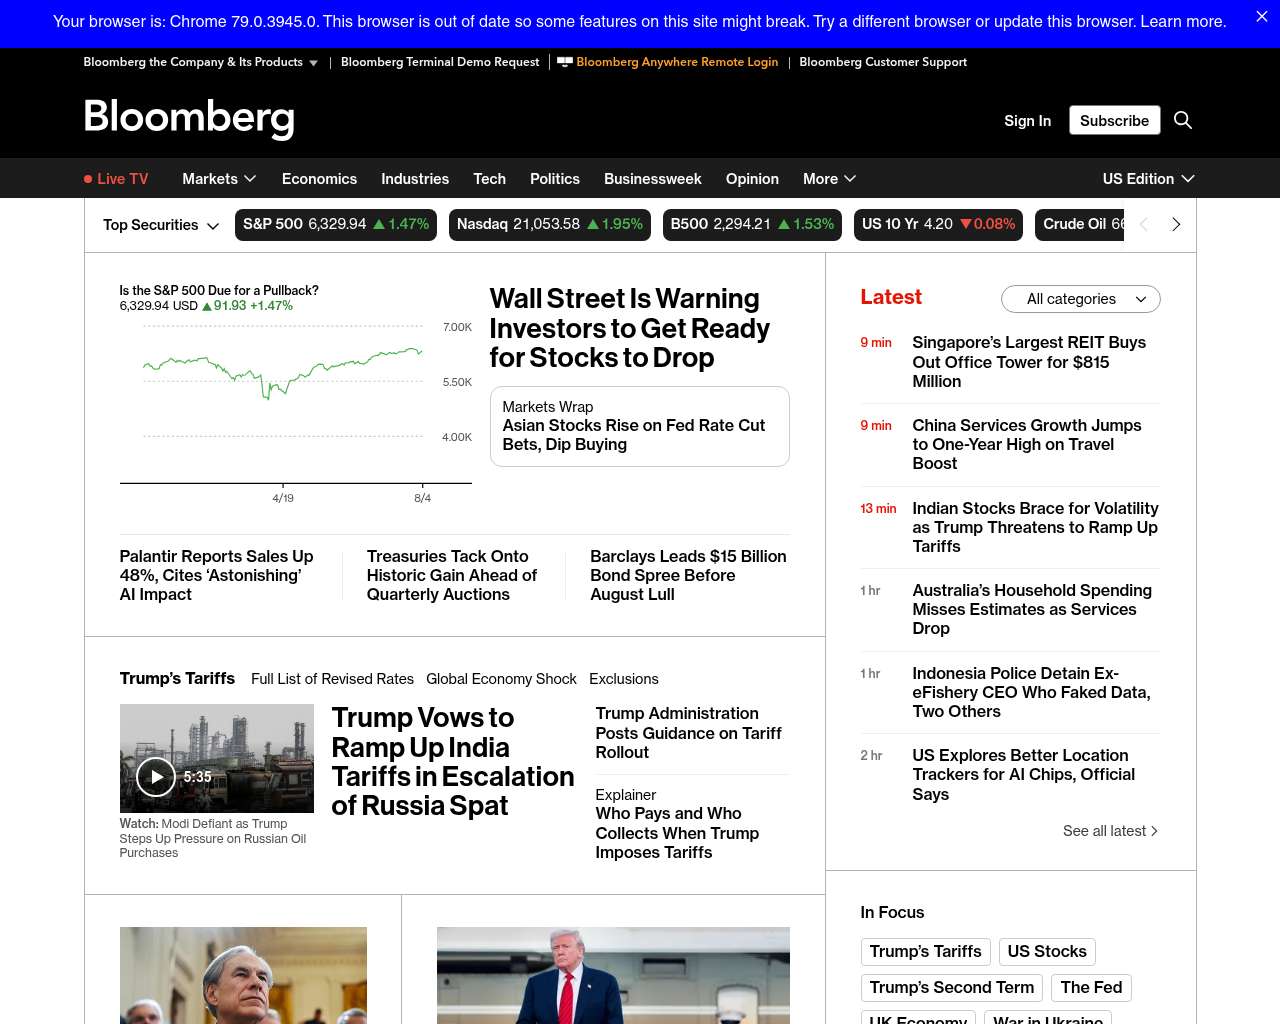Open Global Economy Shock link

[x=501, y=679]
